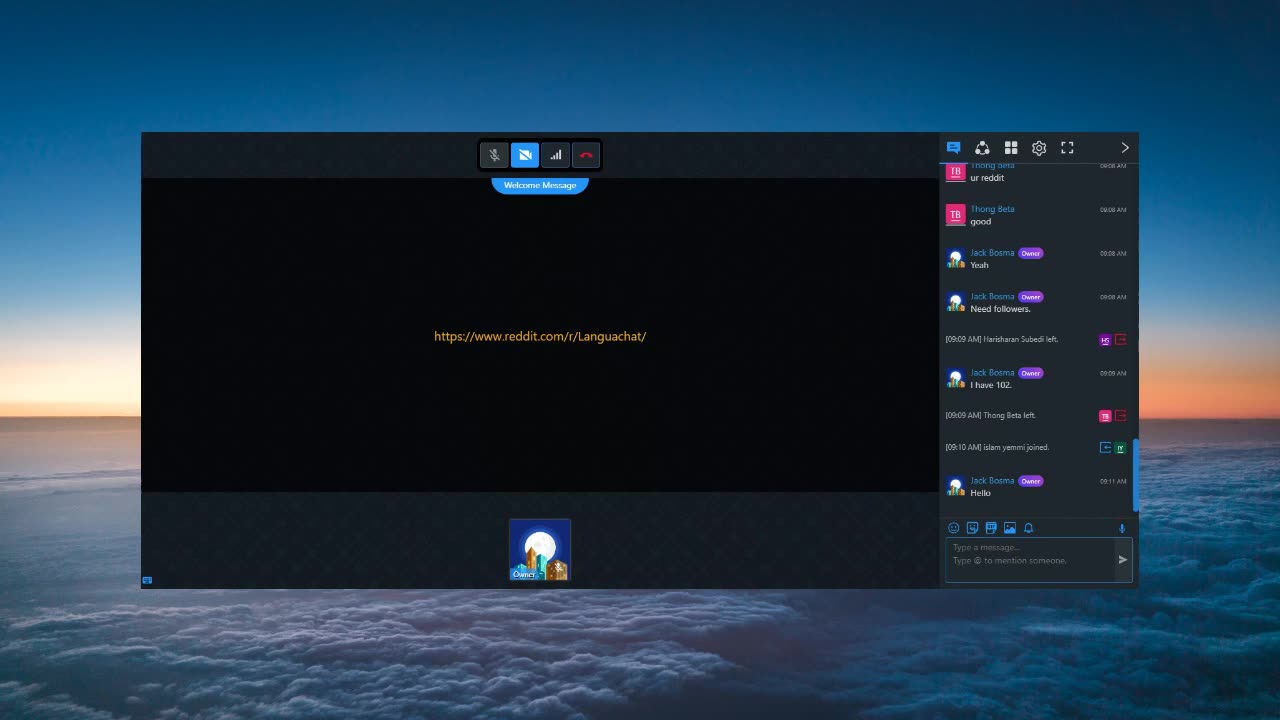Click Jack Bosma avatar beside 'Hello'
Image resolution: width=1280 pixels, height=720 pixels.
[955, 486]
